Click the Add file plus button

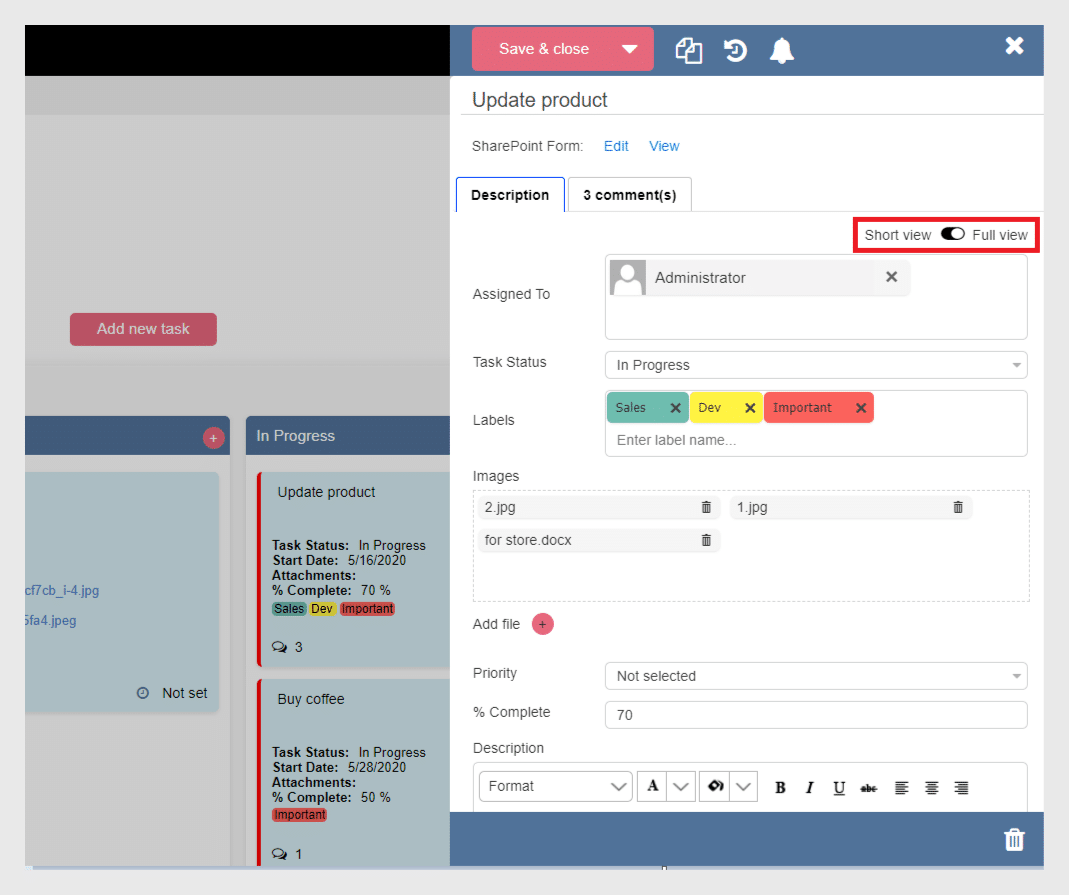542,624
